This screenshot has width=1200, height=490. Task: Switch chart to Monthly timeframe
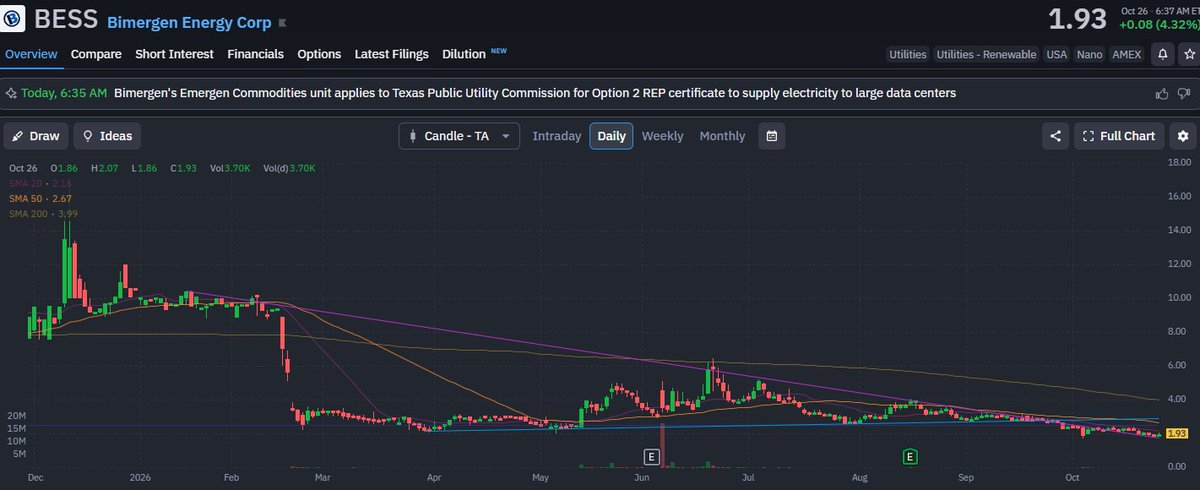click(x=722, y=136)
